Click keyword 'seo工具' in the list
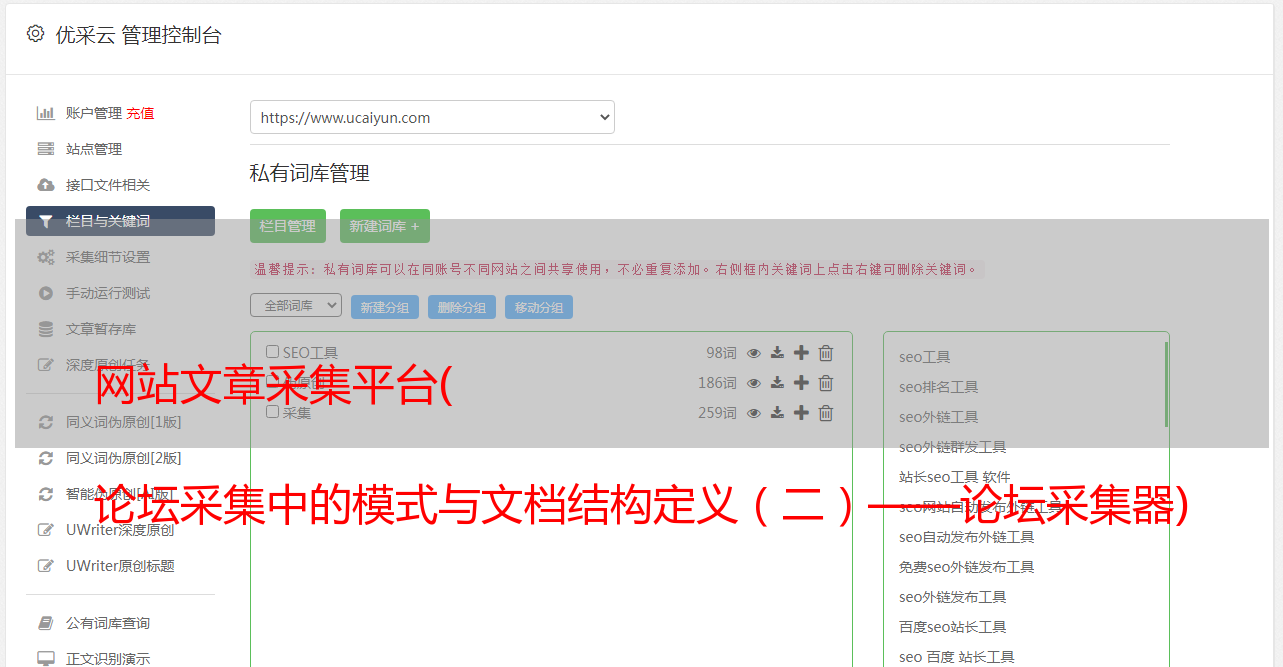1283x667 pixels. [925, 357]
